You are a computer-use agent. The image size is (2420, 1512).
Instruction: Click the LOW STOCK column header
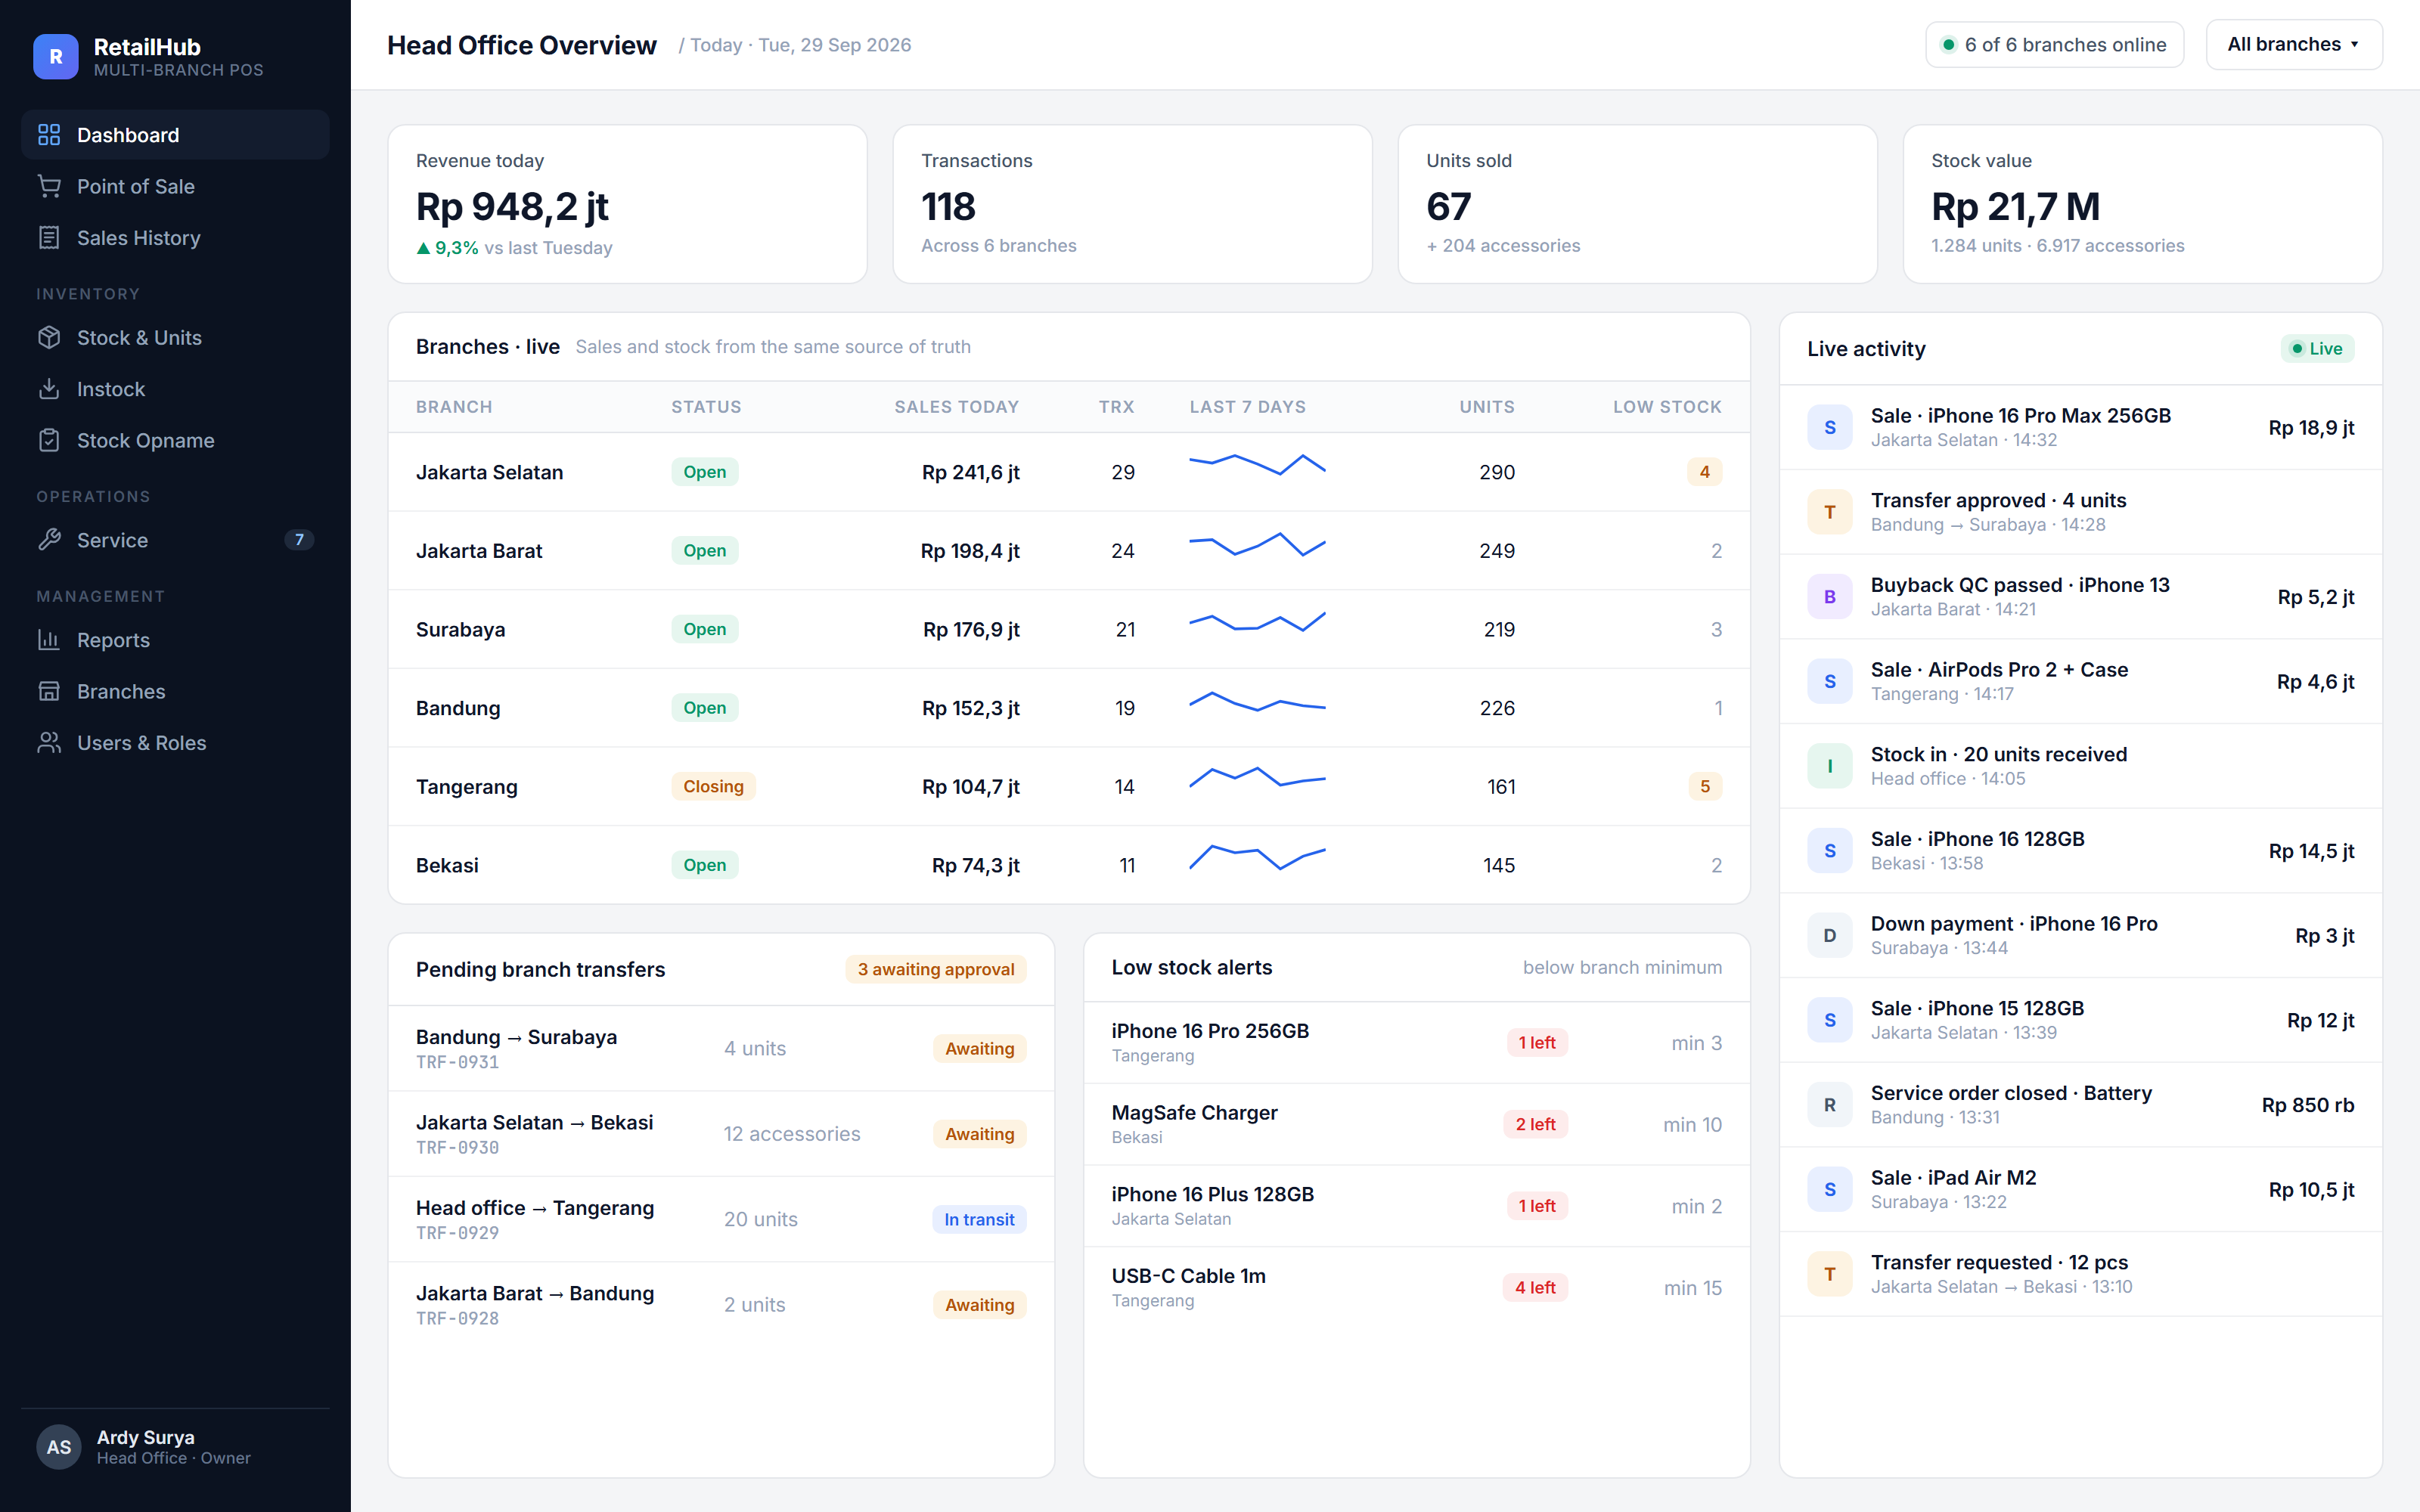point(1667,407)
